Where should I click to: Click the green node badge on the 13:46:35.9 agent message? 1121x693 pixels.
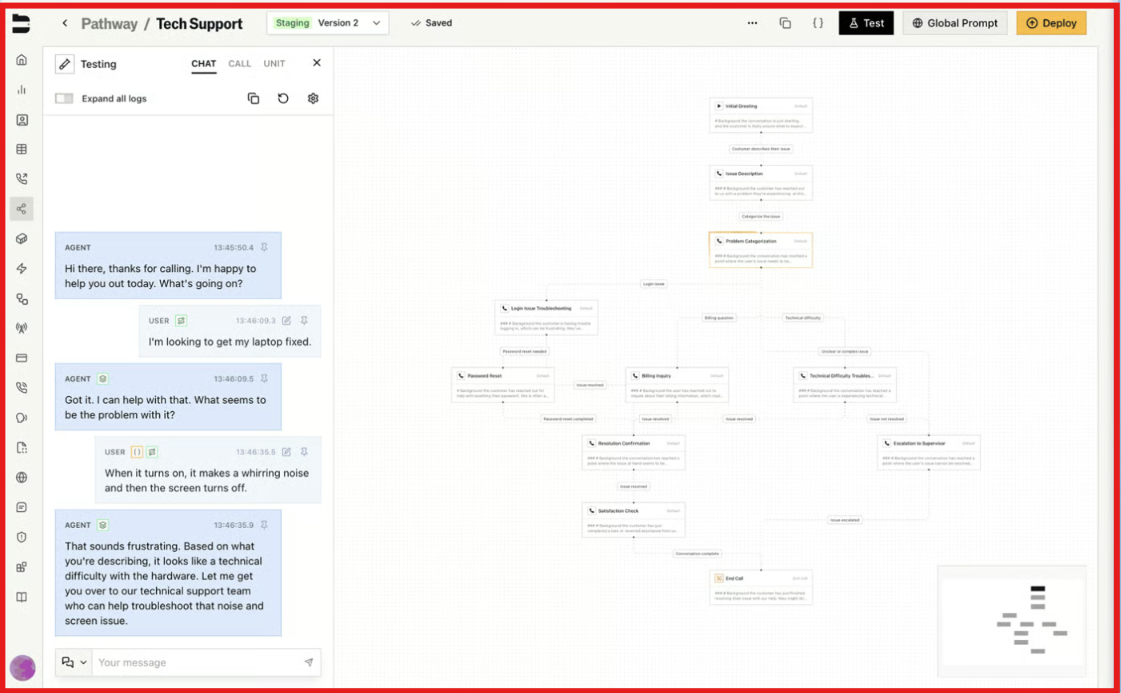[103, 525]
